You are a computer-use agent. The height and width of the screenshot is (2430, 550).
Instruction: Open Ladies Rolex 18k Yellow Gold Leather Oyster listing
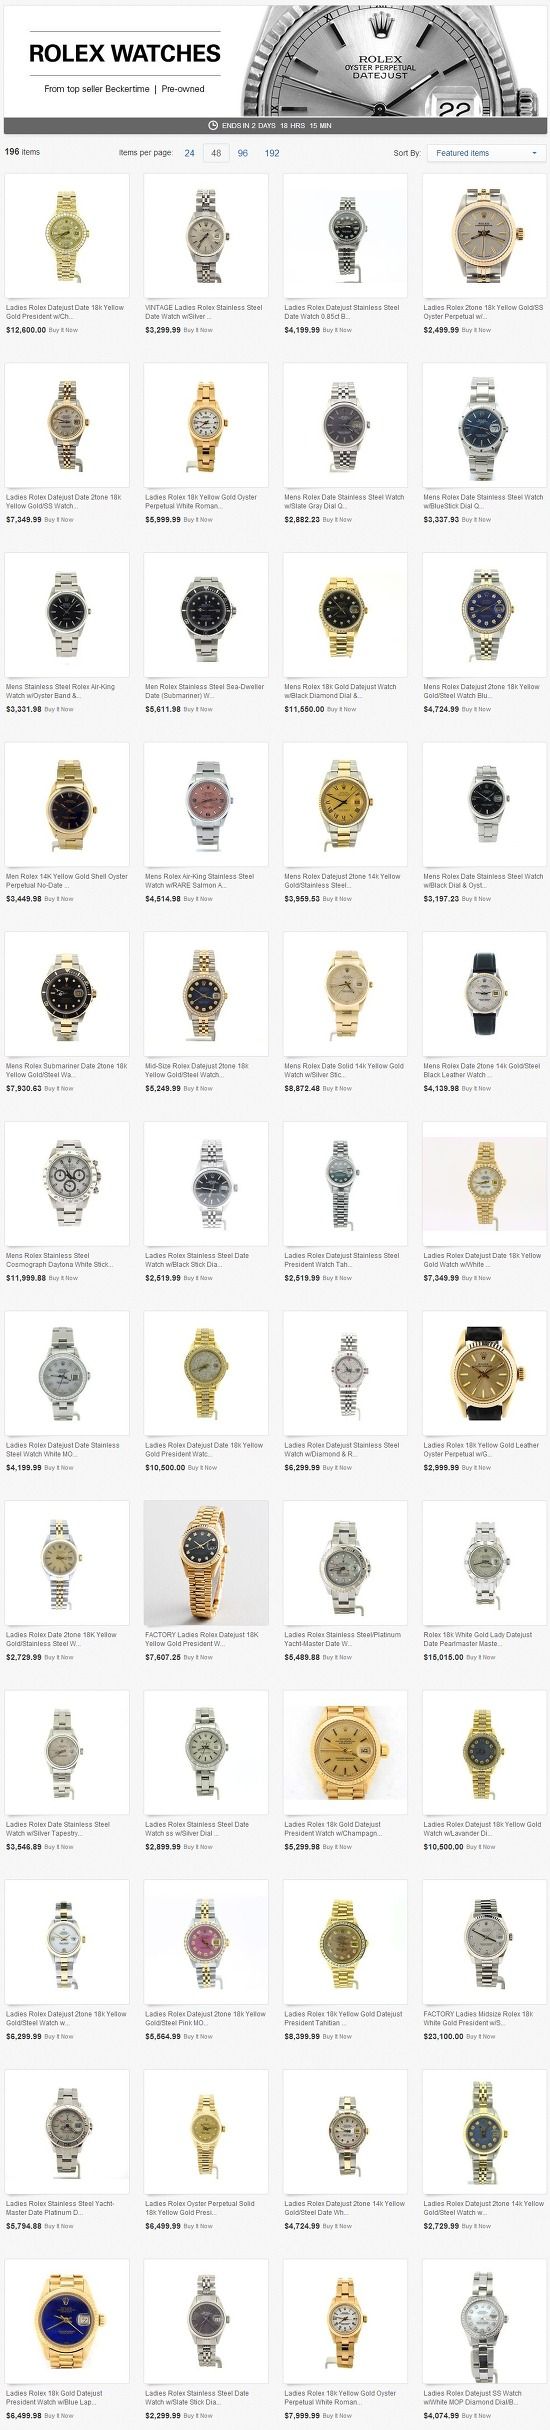click(481, 1449)
